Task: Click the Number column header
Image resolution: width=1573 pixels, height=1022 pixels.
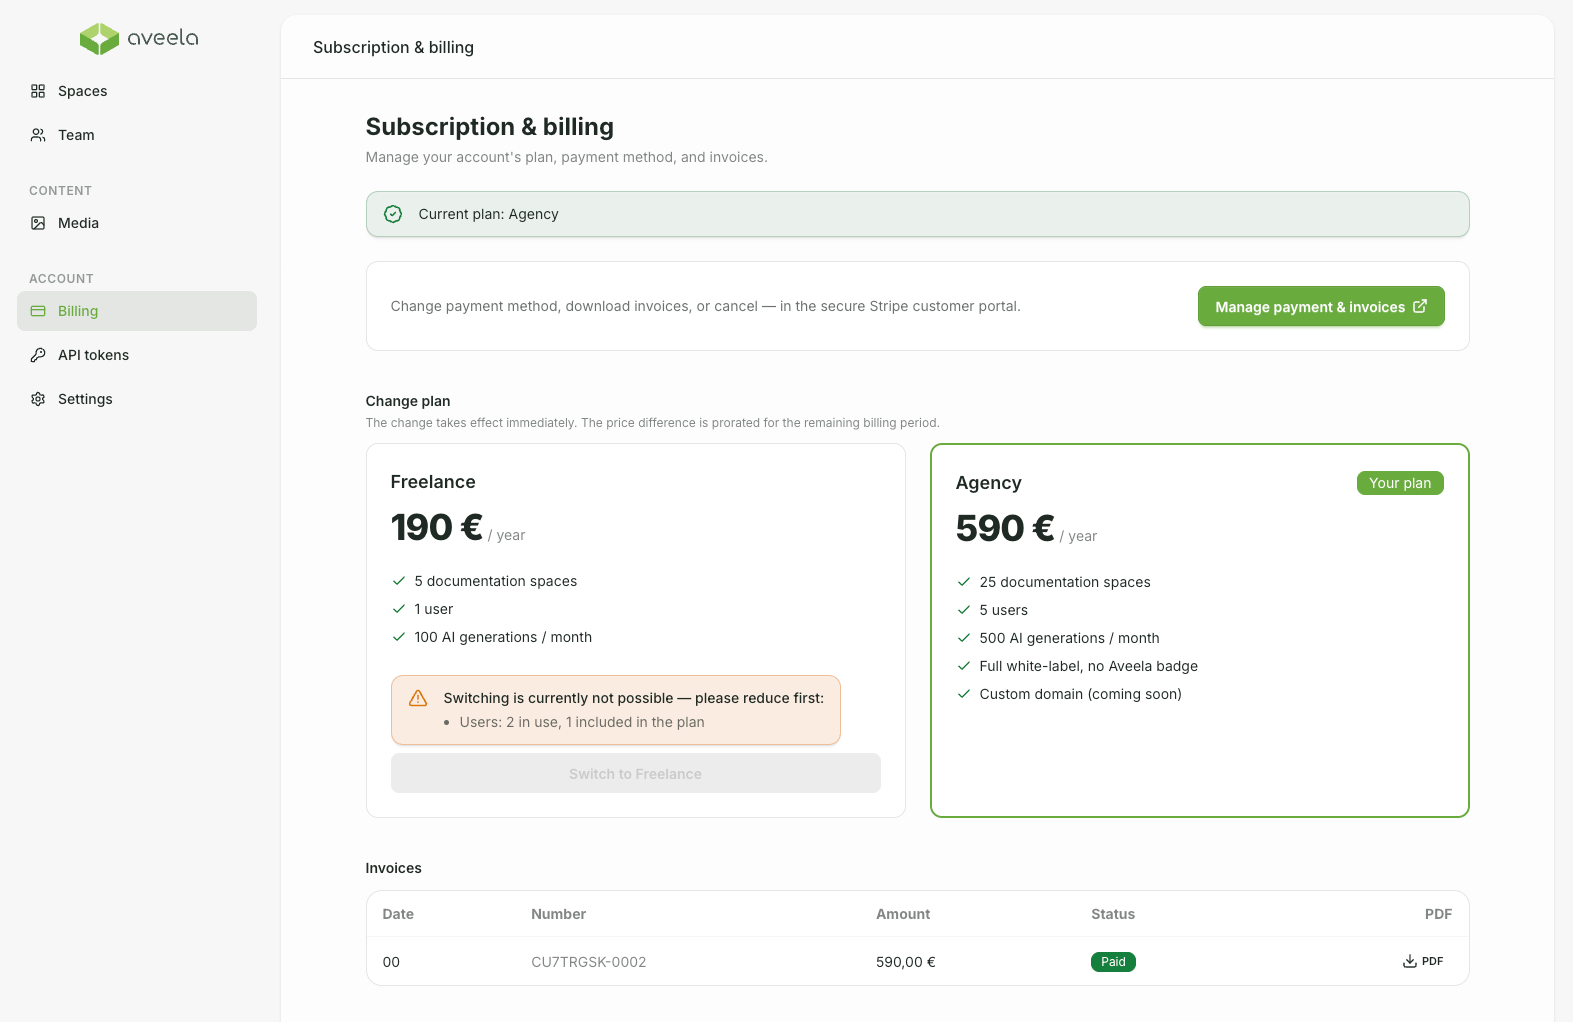Action: click(x=559, y=914)
